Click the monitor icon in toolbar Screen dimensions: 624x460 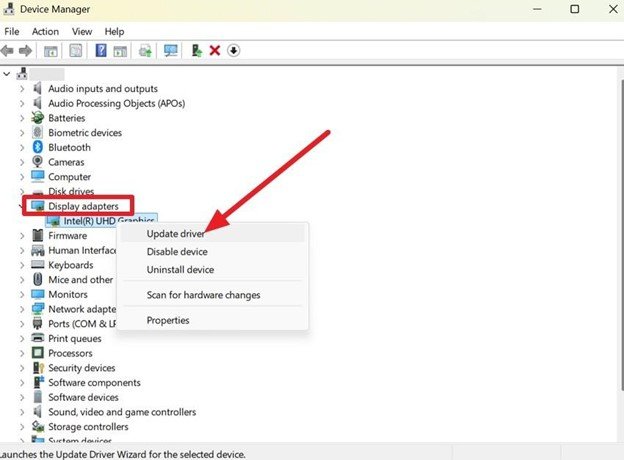point(171,51)
